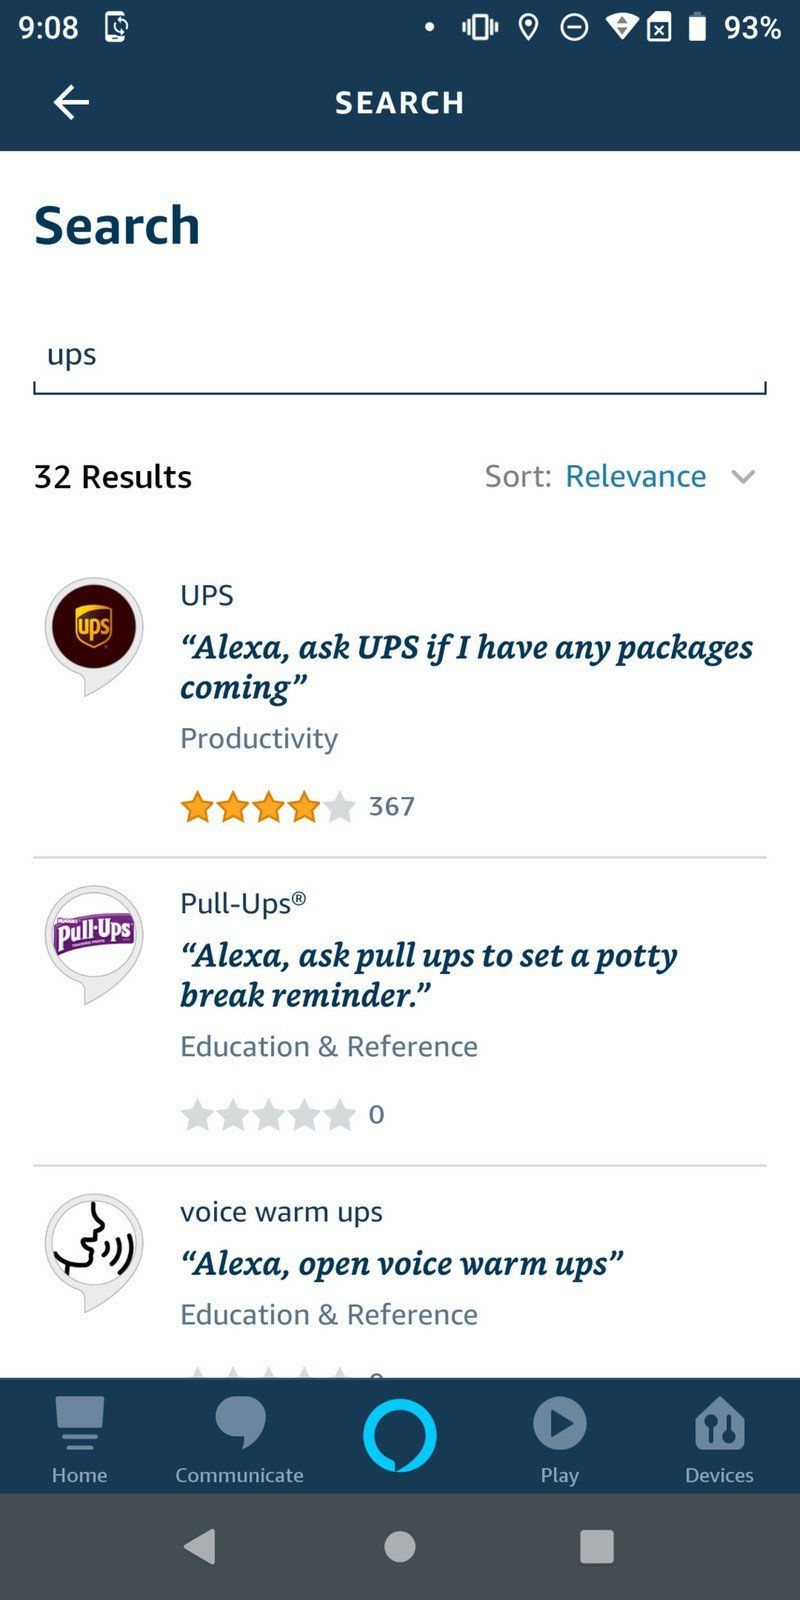The height and width of the screenshot is (1600, 800).
Task: Open the UPS skill via its title link
Action: pyautogui.click(x=206, y=595)
